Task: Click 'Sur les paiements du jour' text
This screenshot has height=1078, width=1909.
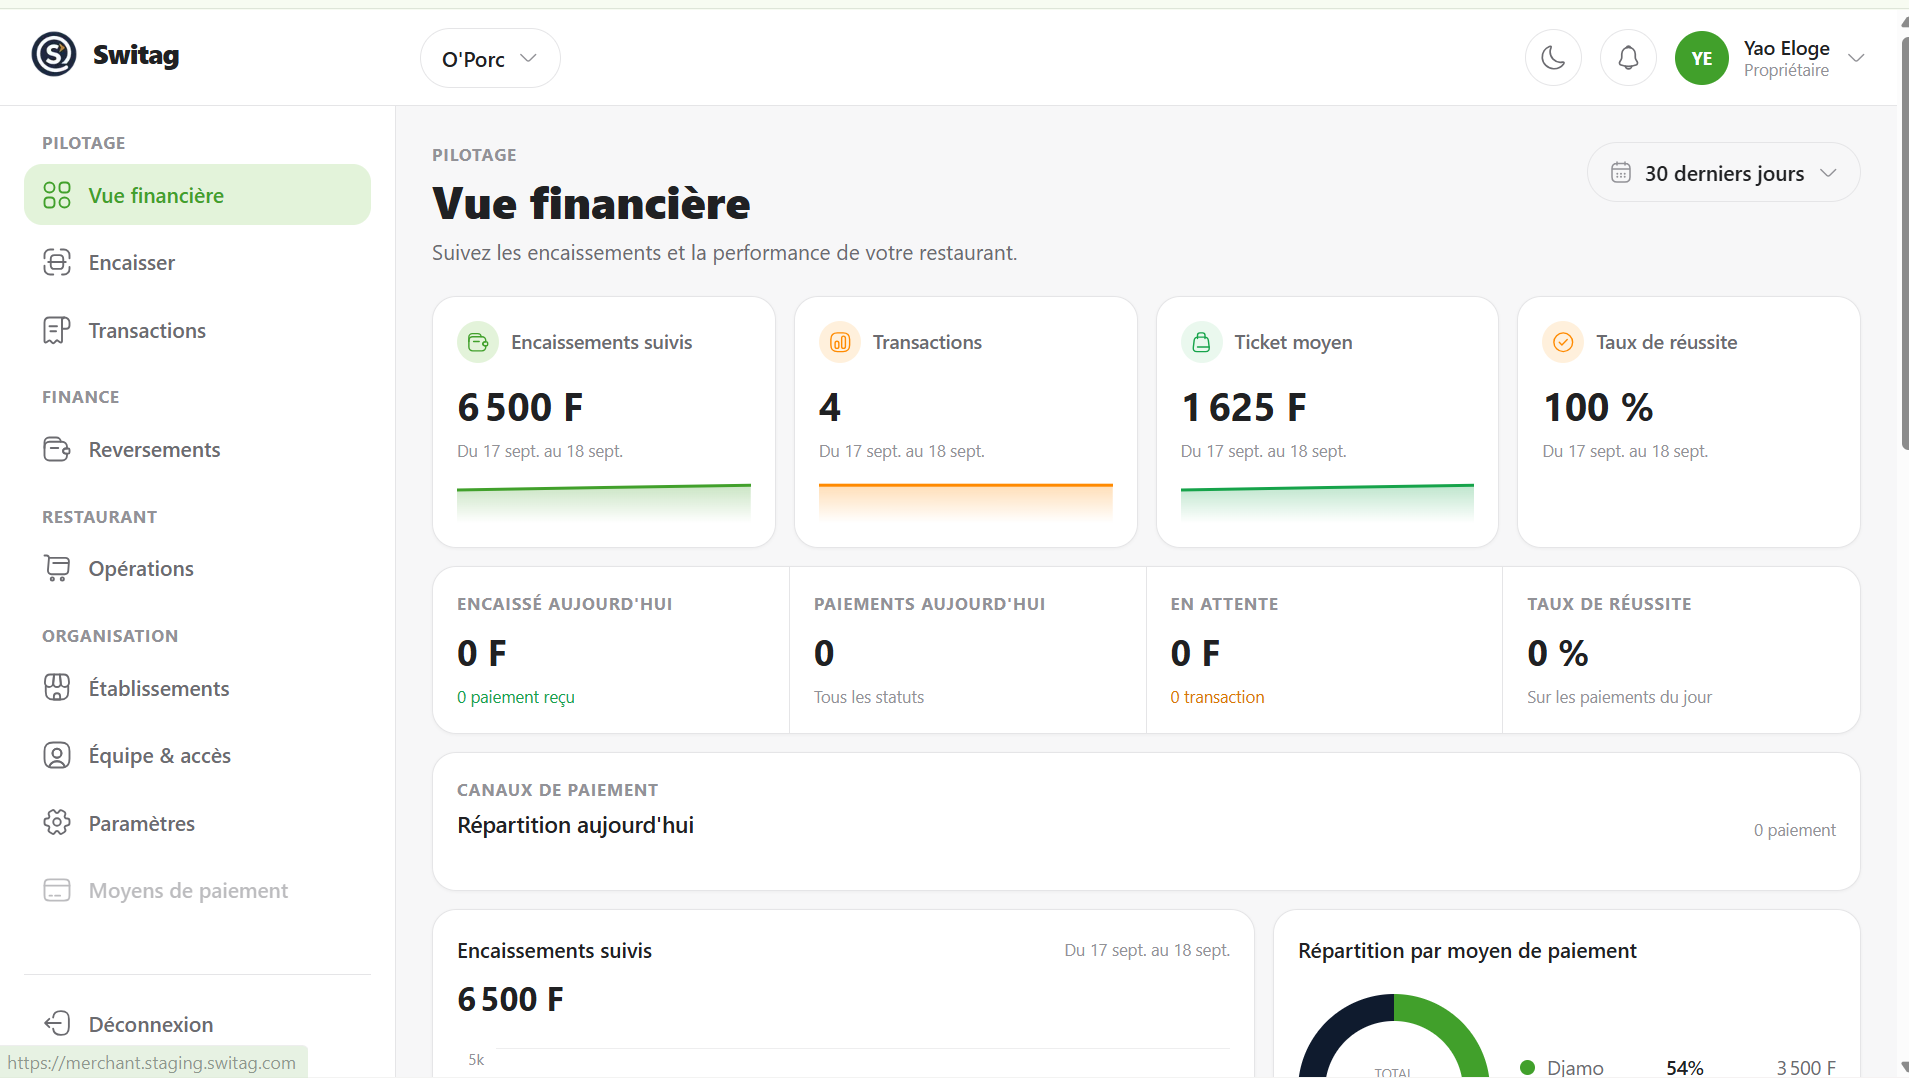Action: [x=1619, y=697]
